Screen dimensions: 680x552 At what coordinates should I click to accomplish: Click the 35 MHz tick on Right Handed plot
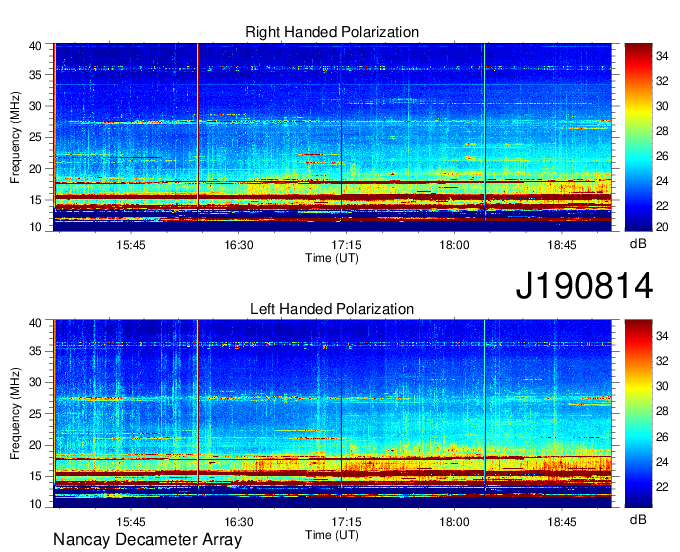36,75
